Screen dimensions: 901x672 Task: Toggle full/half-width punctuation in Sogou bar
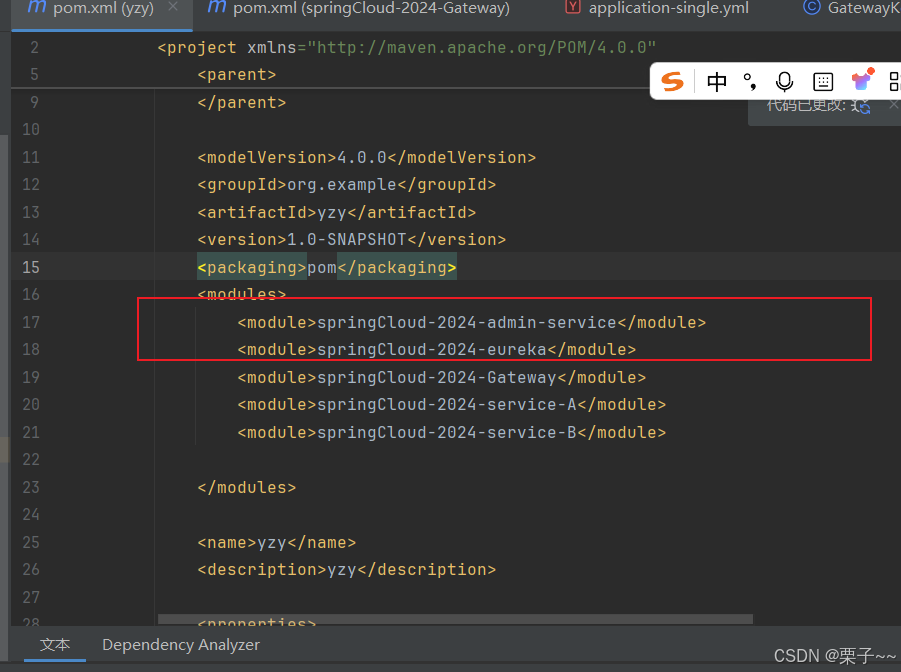point(750,82)
